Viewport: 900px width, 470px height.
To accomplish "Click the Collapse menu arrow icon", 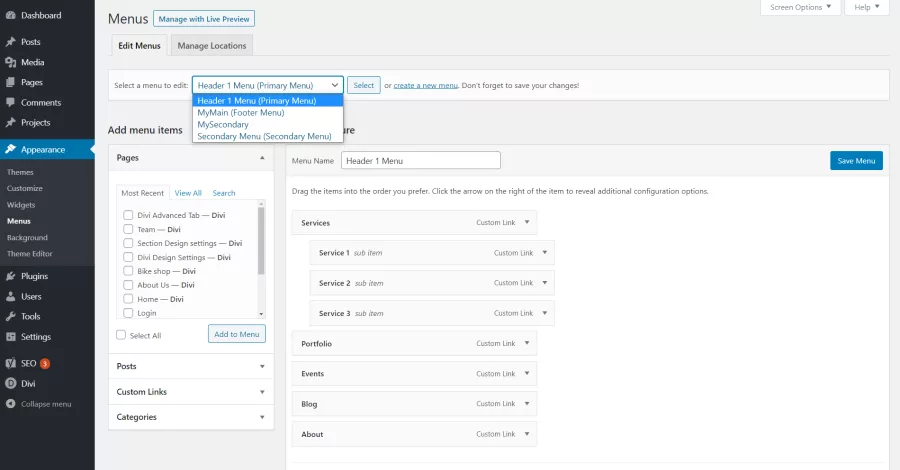I will tap(10, 403).
